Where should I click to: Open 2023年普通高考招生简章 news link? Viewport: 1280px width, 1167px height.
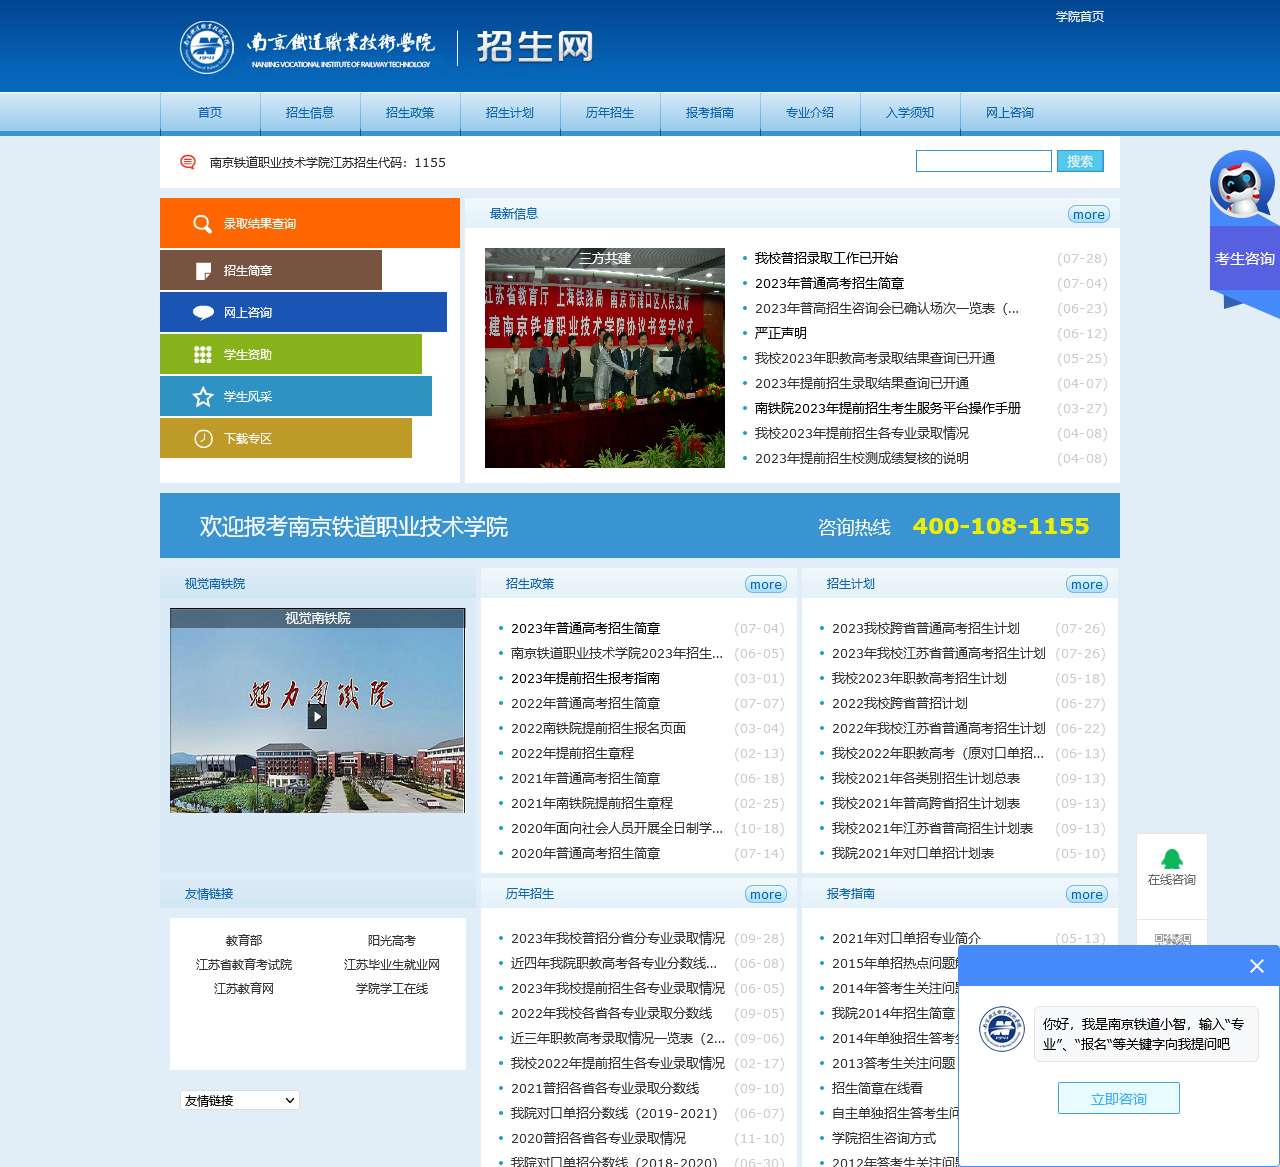click(x=830, y=283)
